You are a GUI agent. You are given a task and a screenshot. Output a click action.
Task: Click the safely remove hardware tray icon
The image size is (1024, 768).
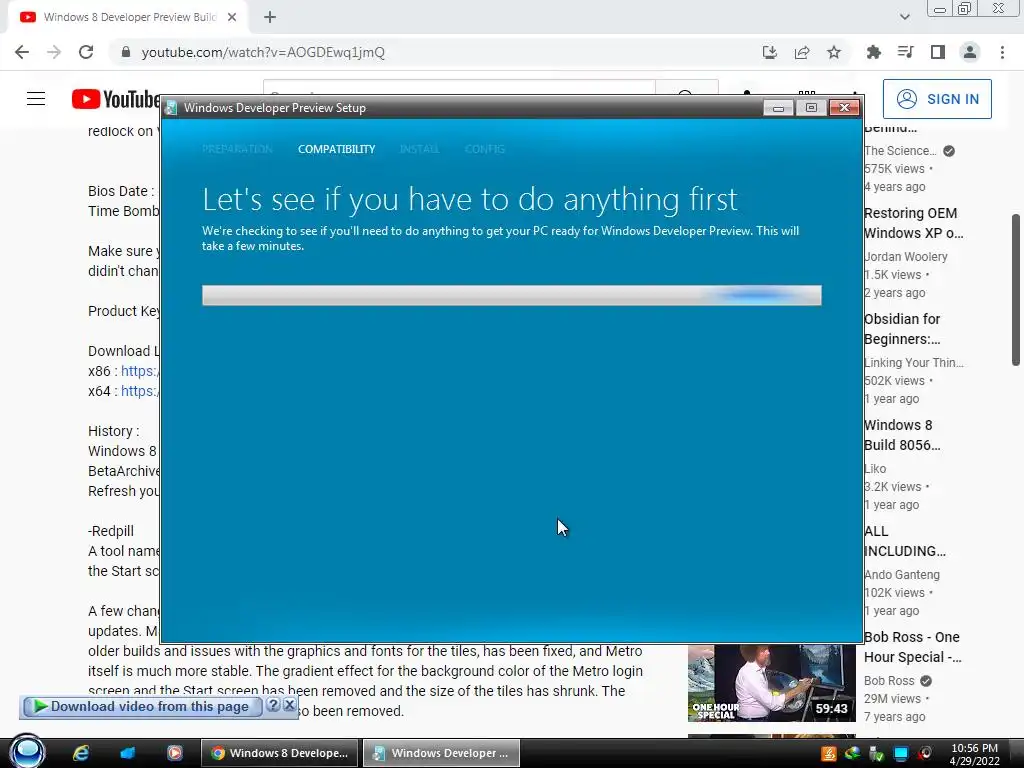(x=876, y=754)
